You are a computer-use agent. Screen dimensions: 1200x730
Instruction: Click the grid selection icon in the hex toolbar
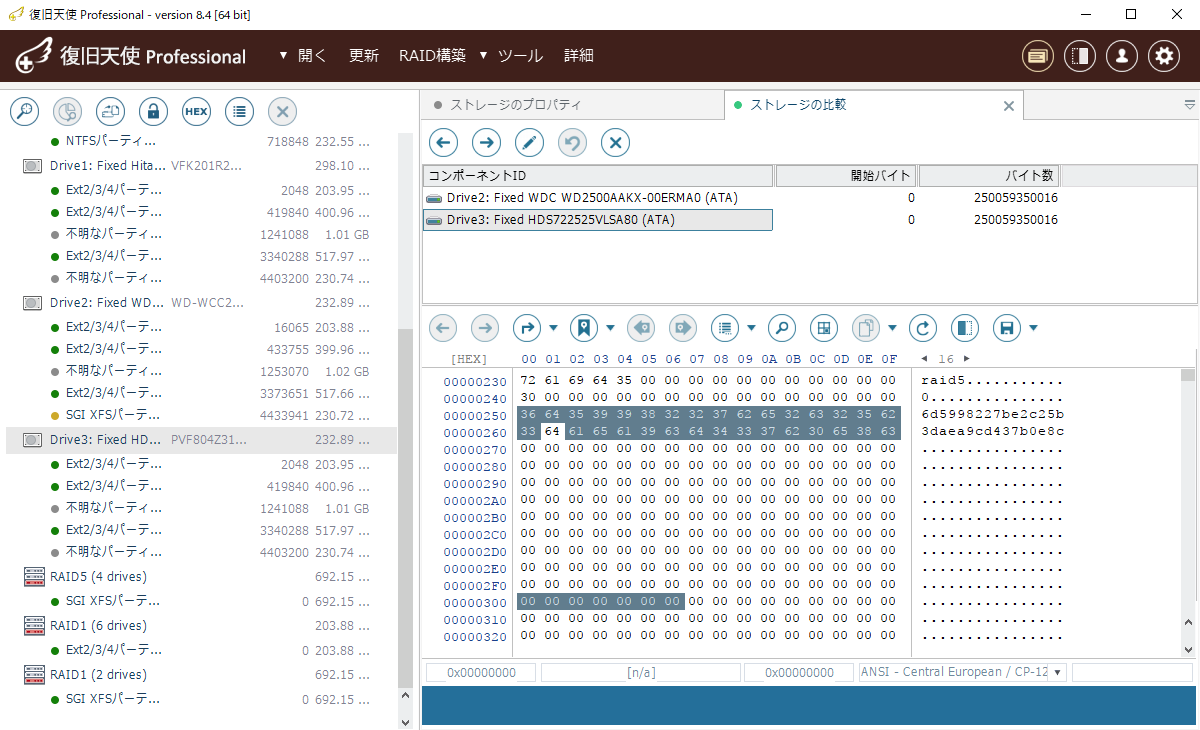pos(823,327)
